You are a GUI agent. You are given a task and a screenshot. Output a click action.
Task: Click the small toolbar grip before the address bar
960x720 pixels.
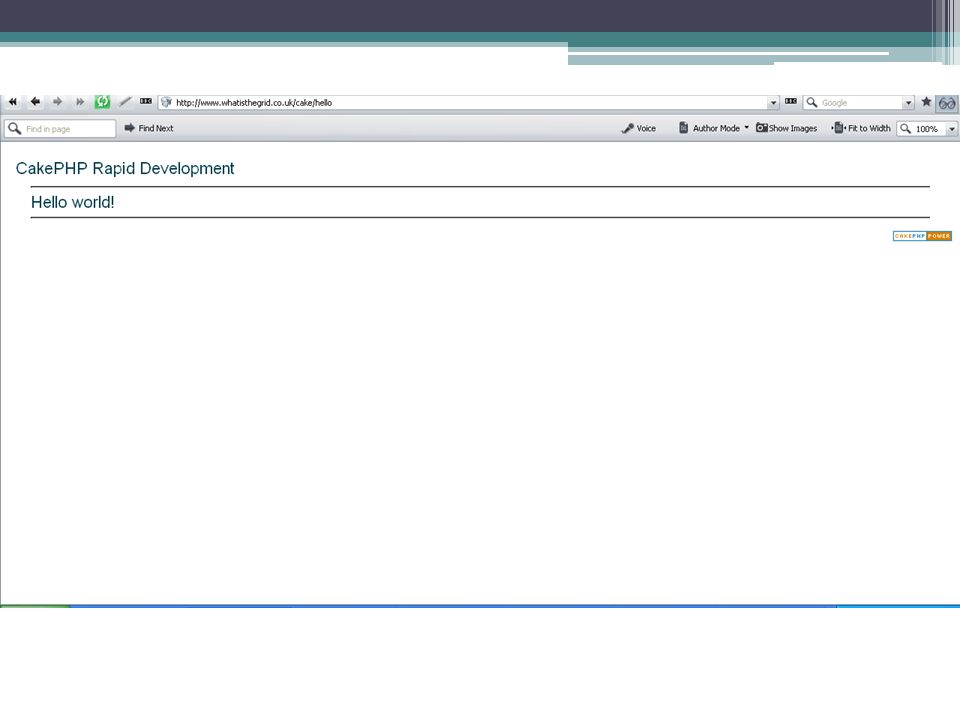(x=146, y=101)
